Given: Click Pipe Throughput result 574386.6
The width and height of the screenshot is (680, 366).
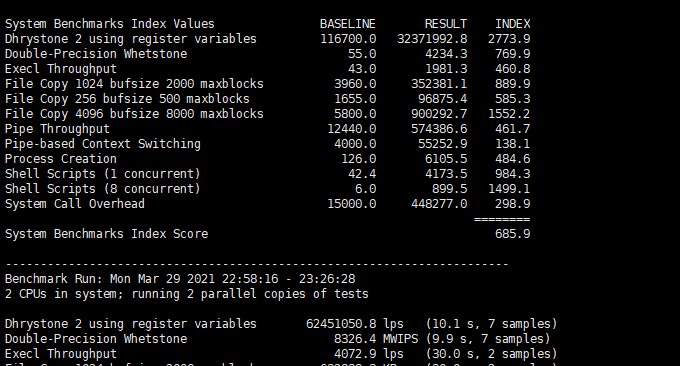Looking at the screenshot, I should click(439, 129).
